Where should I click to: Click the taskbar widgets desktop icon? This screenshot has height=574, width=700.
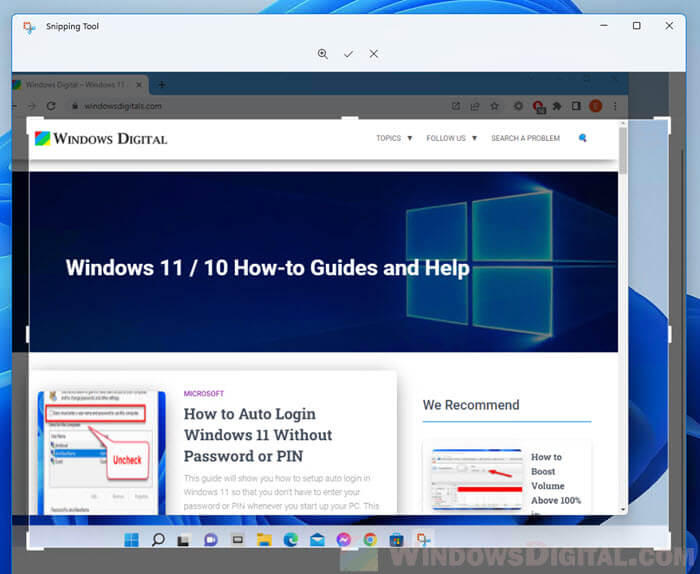click(x=238, y=540)
